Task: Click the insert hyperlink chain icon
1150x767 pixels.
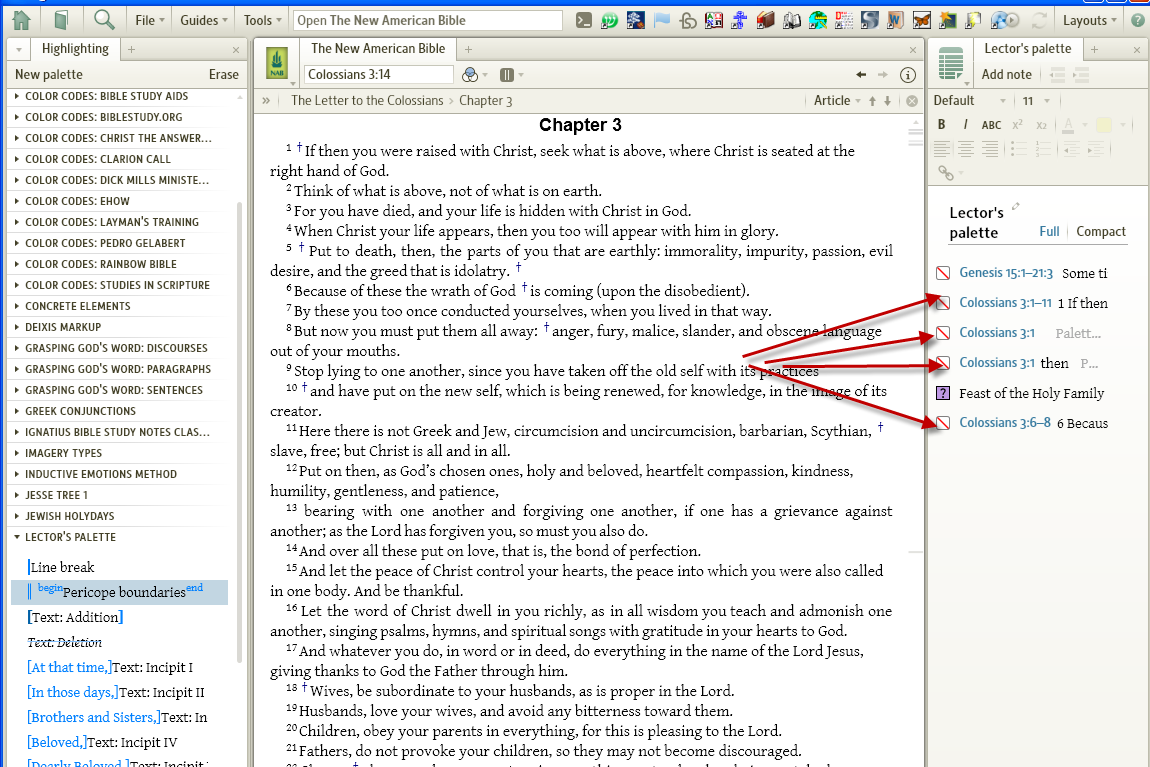Action: coord(945,173)
